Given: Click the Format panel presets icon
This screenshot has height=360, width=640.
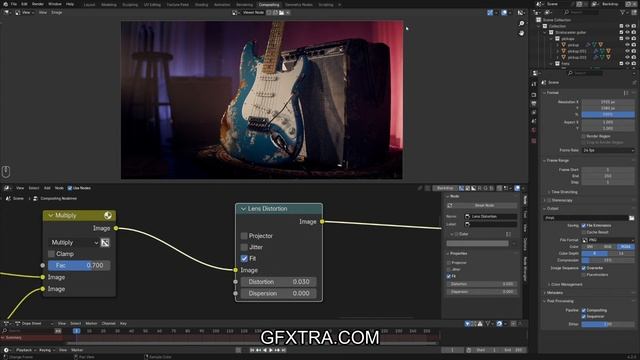Looking at the screenshot, I should point(626,93).
